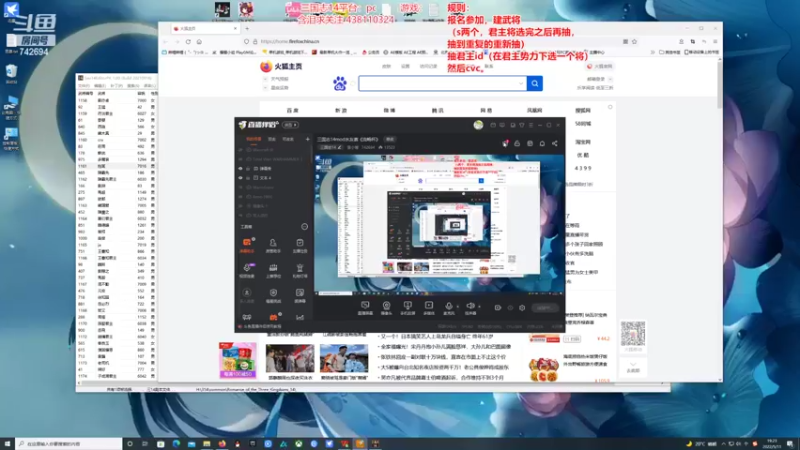The width and height of the screenshot is (800, 450).
Task: Open mode dropdown next to streaming app logo
Action: (x=290, y=125)
